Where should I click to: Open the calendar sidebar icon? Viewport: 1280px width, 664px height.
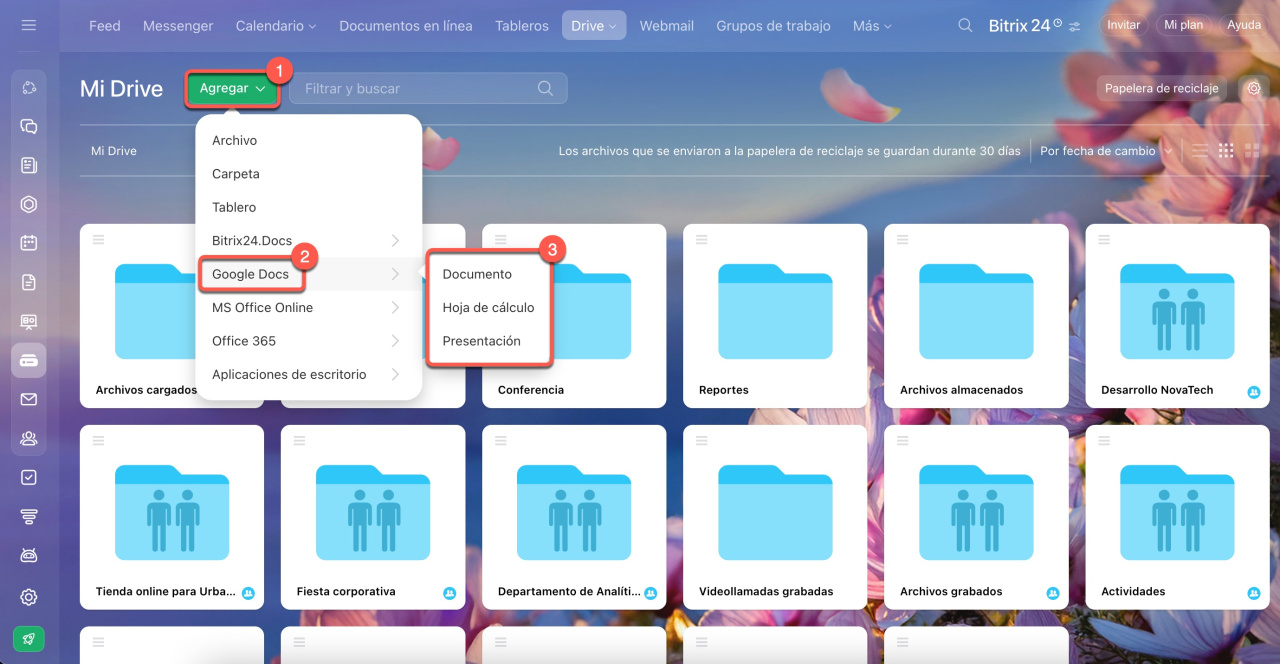(x=29, y=243)
